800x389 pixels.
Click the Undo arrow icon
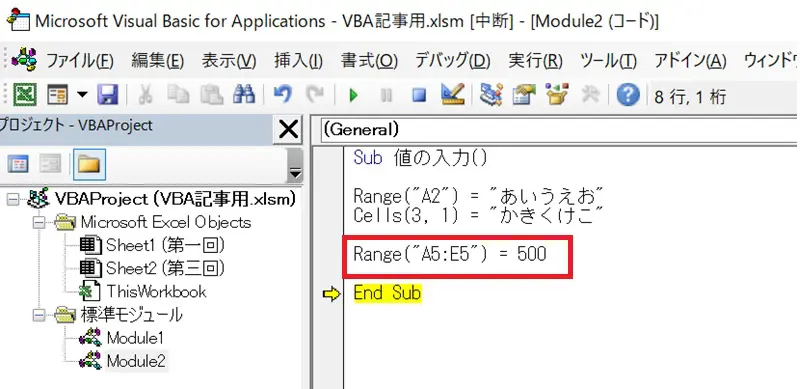click(x=283, y=95)
